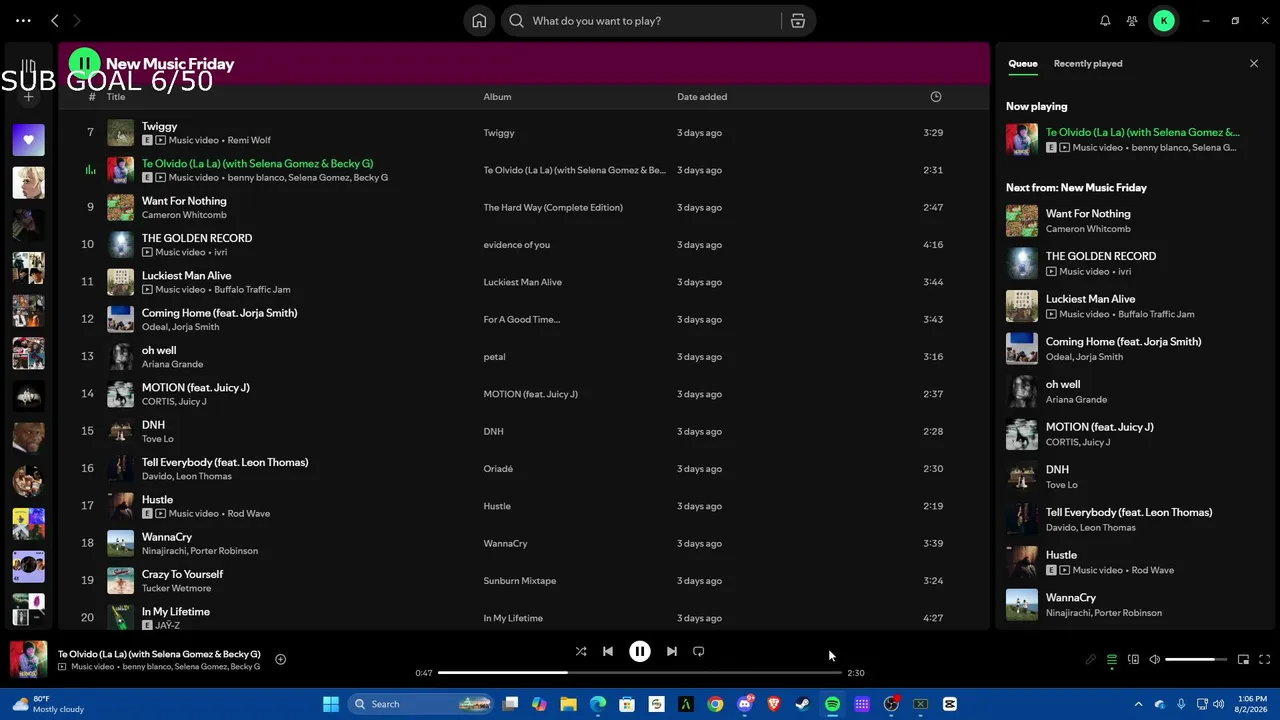Toggle repeat mode in the player bar

[x=699, y=651]
